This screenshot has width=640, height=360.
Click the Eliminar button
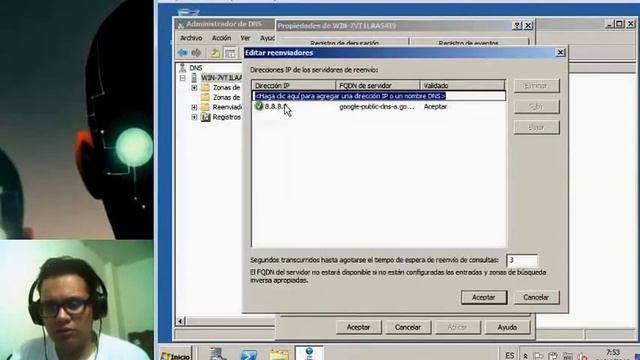(x=536, y=86)
